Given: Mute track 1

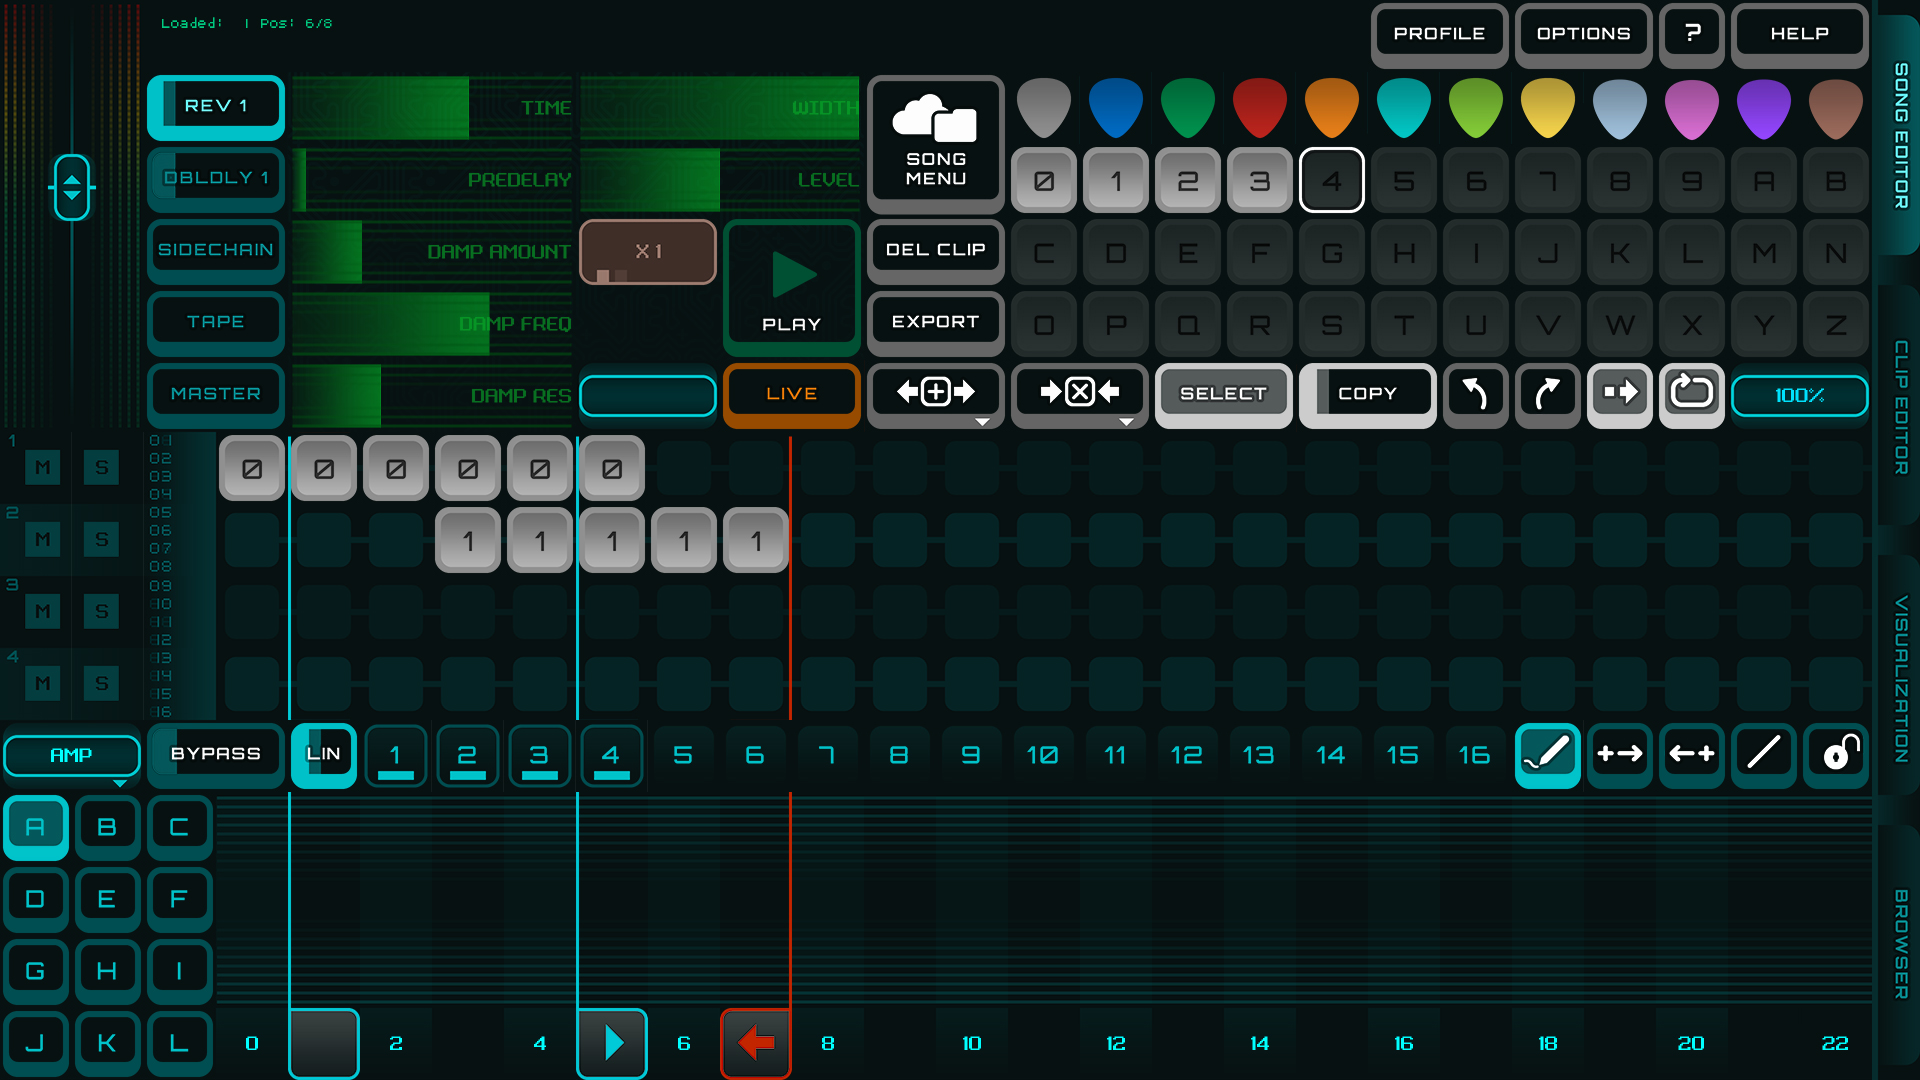Looking at the screenshot, I should 43,467.
